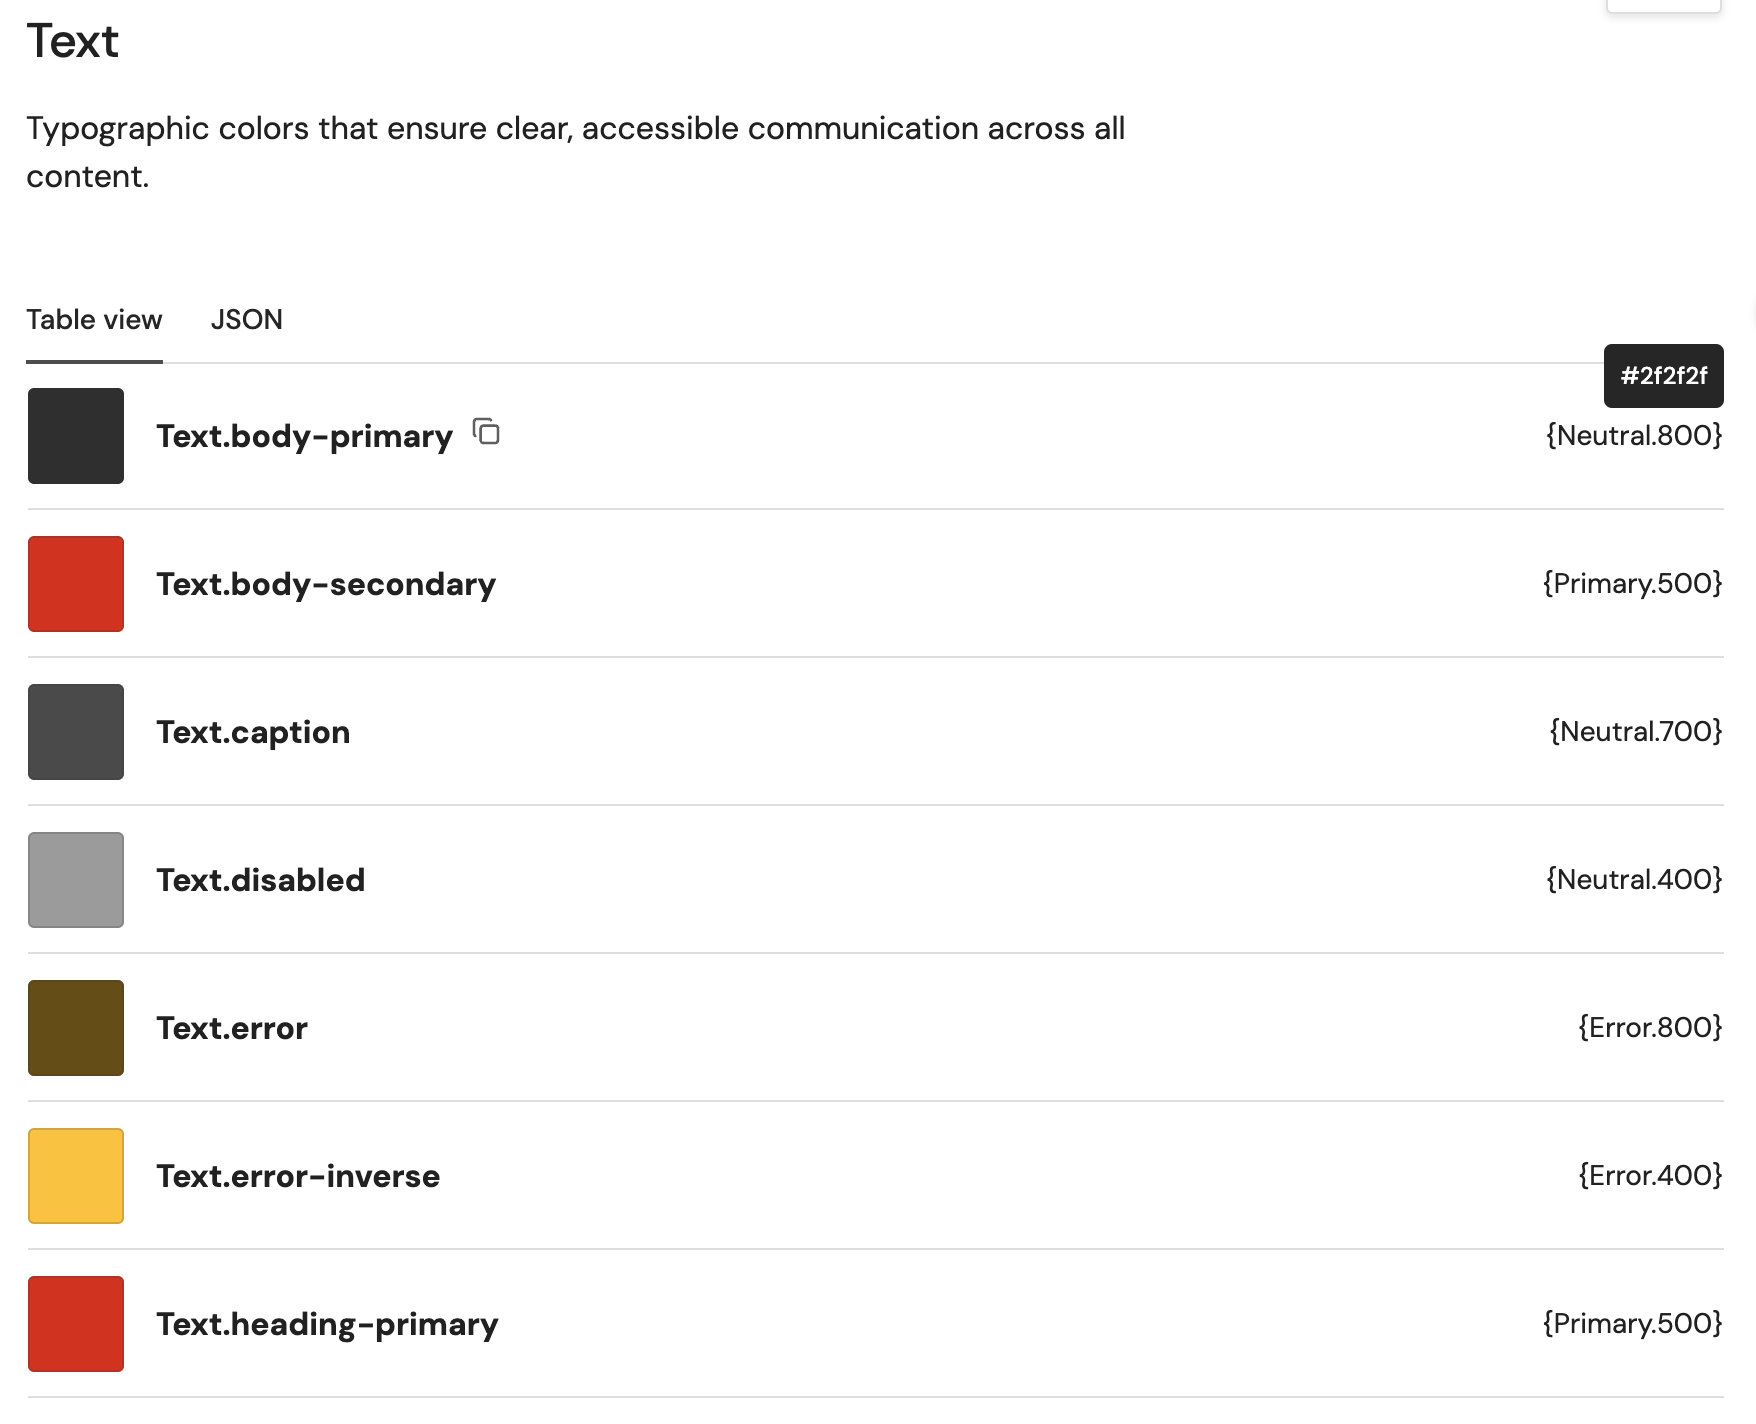
Task: Select the red Text.body-secondary swatch
Action: [75, 584]
